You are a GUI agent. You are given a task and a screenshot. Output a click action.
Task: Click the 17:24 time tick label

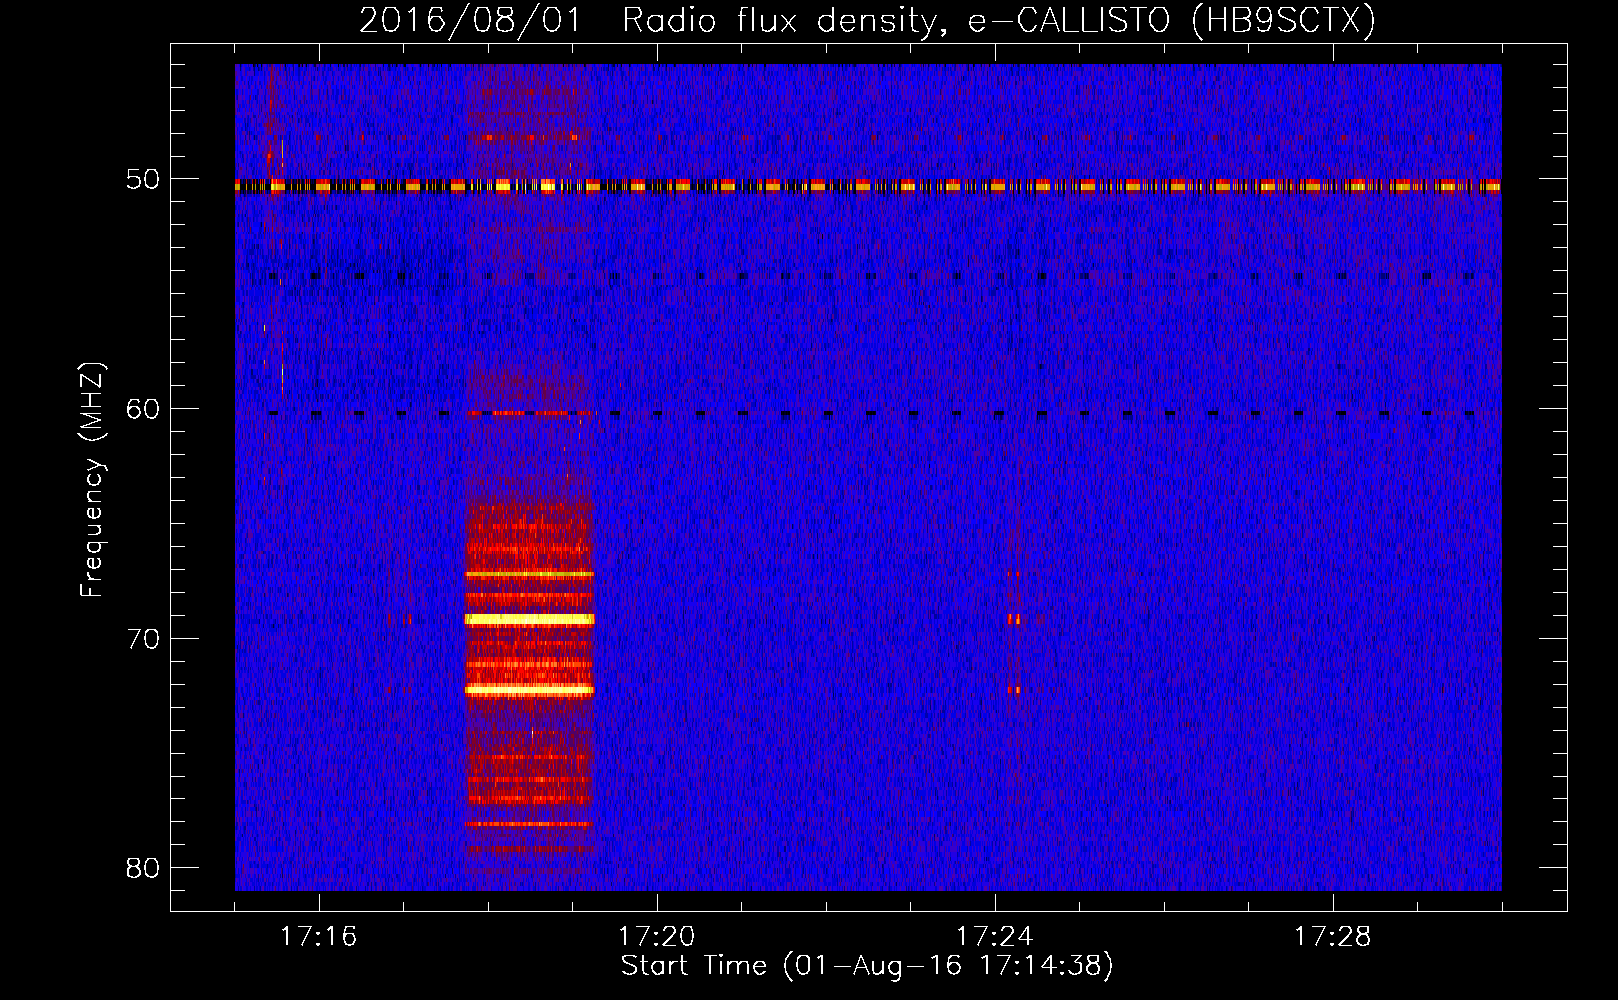[994, 937]
